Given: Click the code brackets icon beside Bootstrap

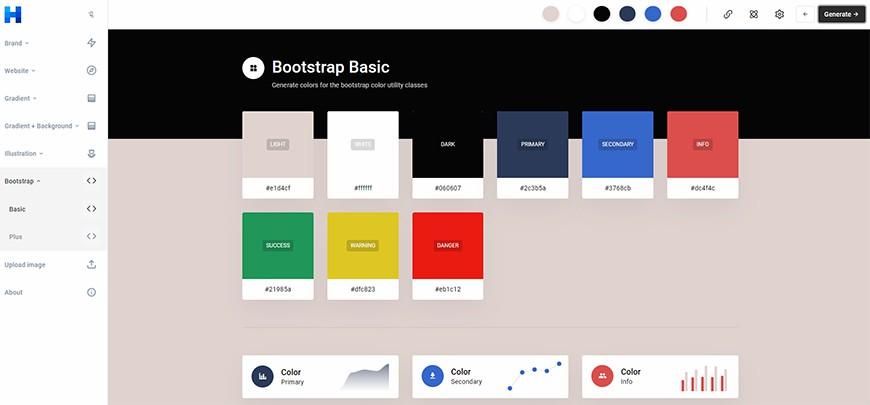Looking at the screenshot, I should pos(92,181).
